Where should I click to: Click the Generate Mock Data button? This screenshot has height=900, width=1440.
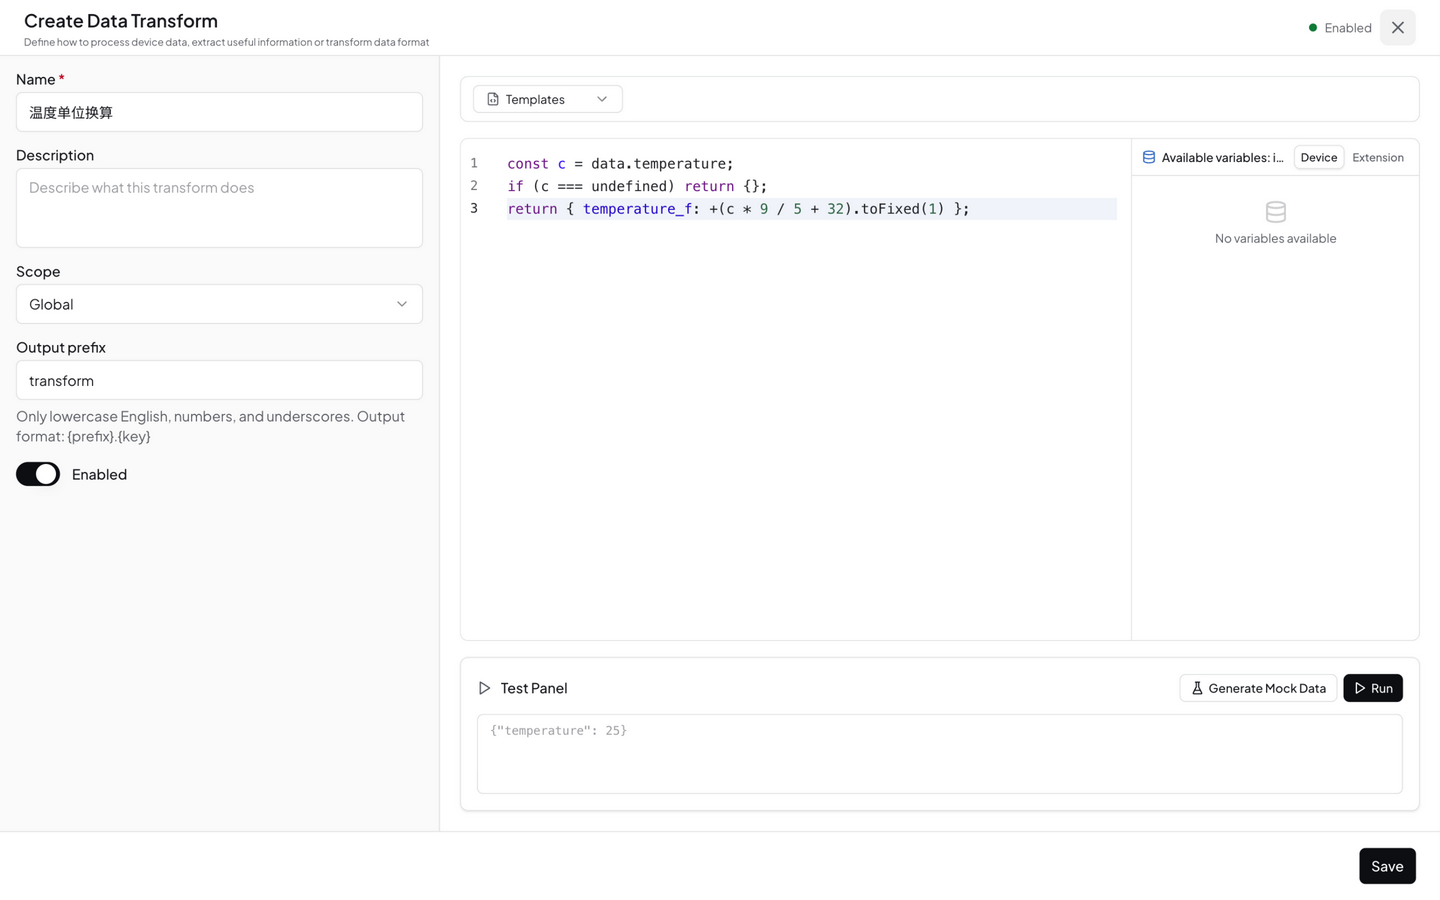[1258, 688]
